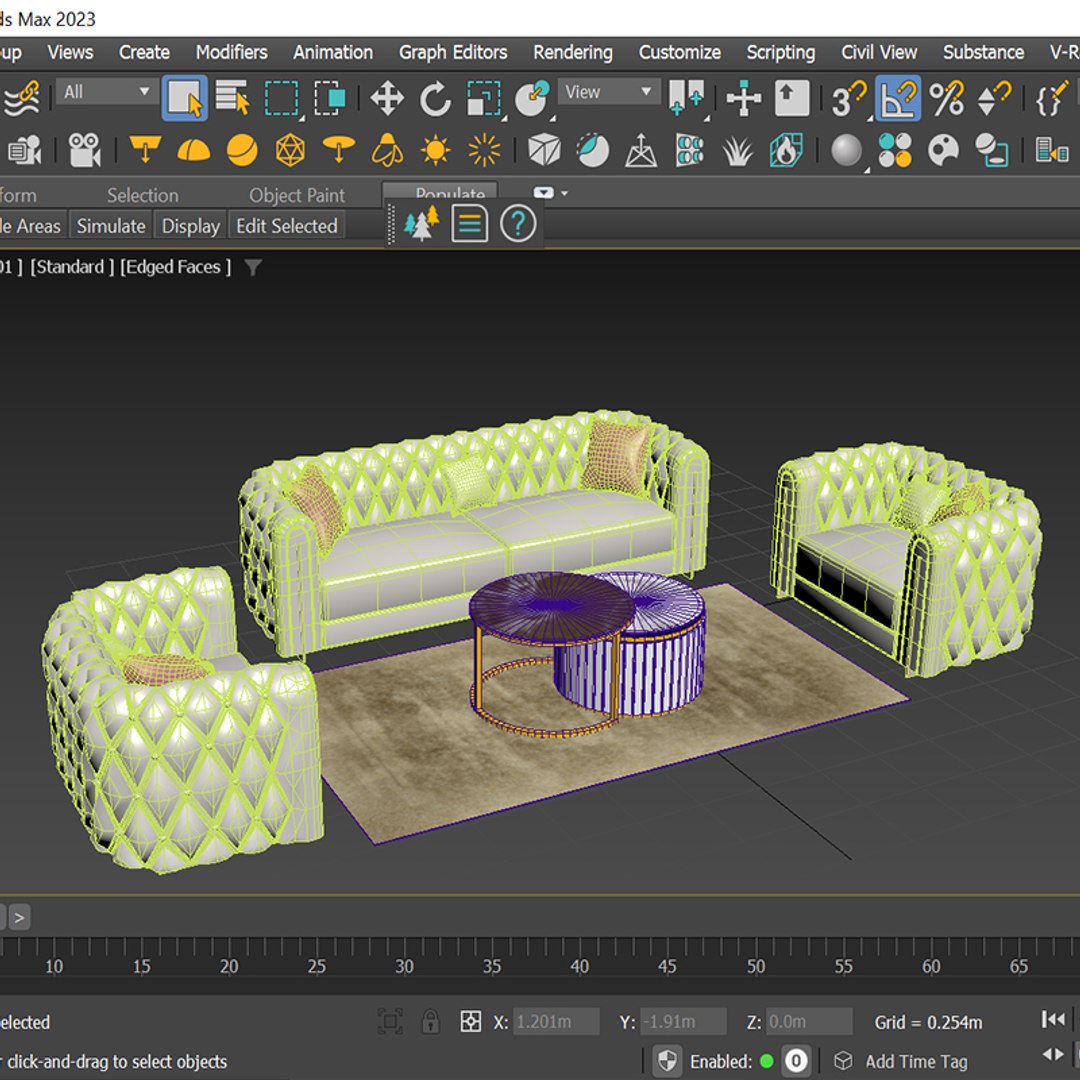Open the Graph Editors menu
Image resolution: width=1080 pixels, height=1080 pixels.
[x=453, y=52]
